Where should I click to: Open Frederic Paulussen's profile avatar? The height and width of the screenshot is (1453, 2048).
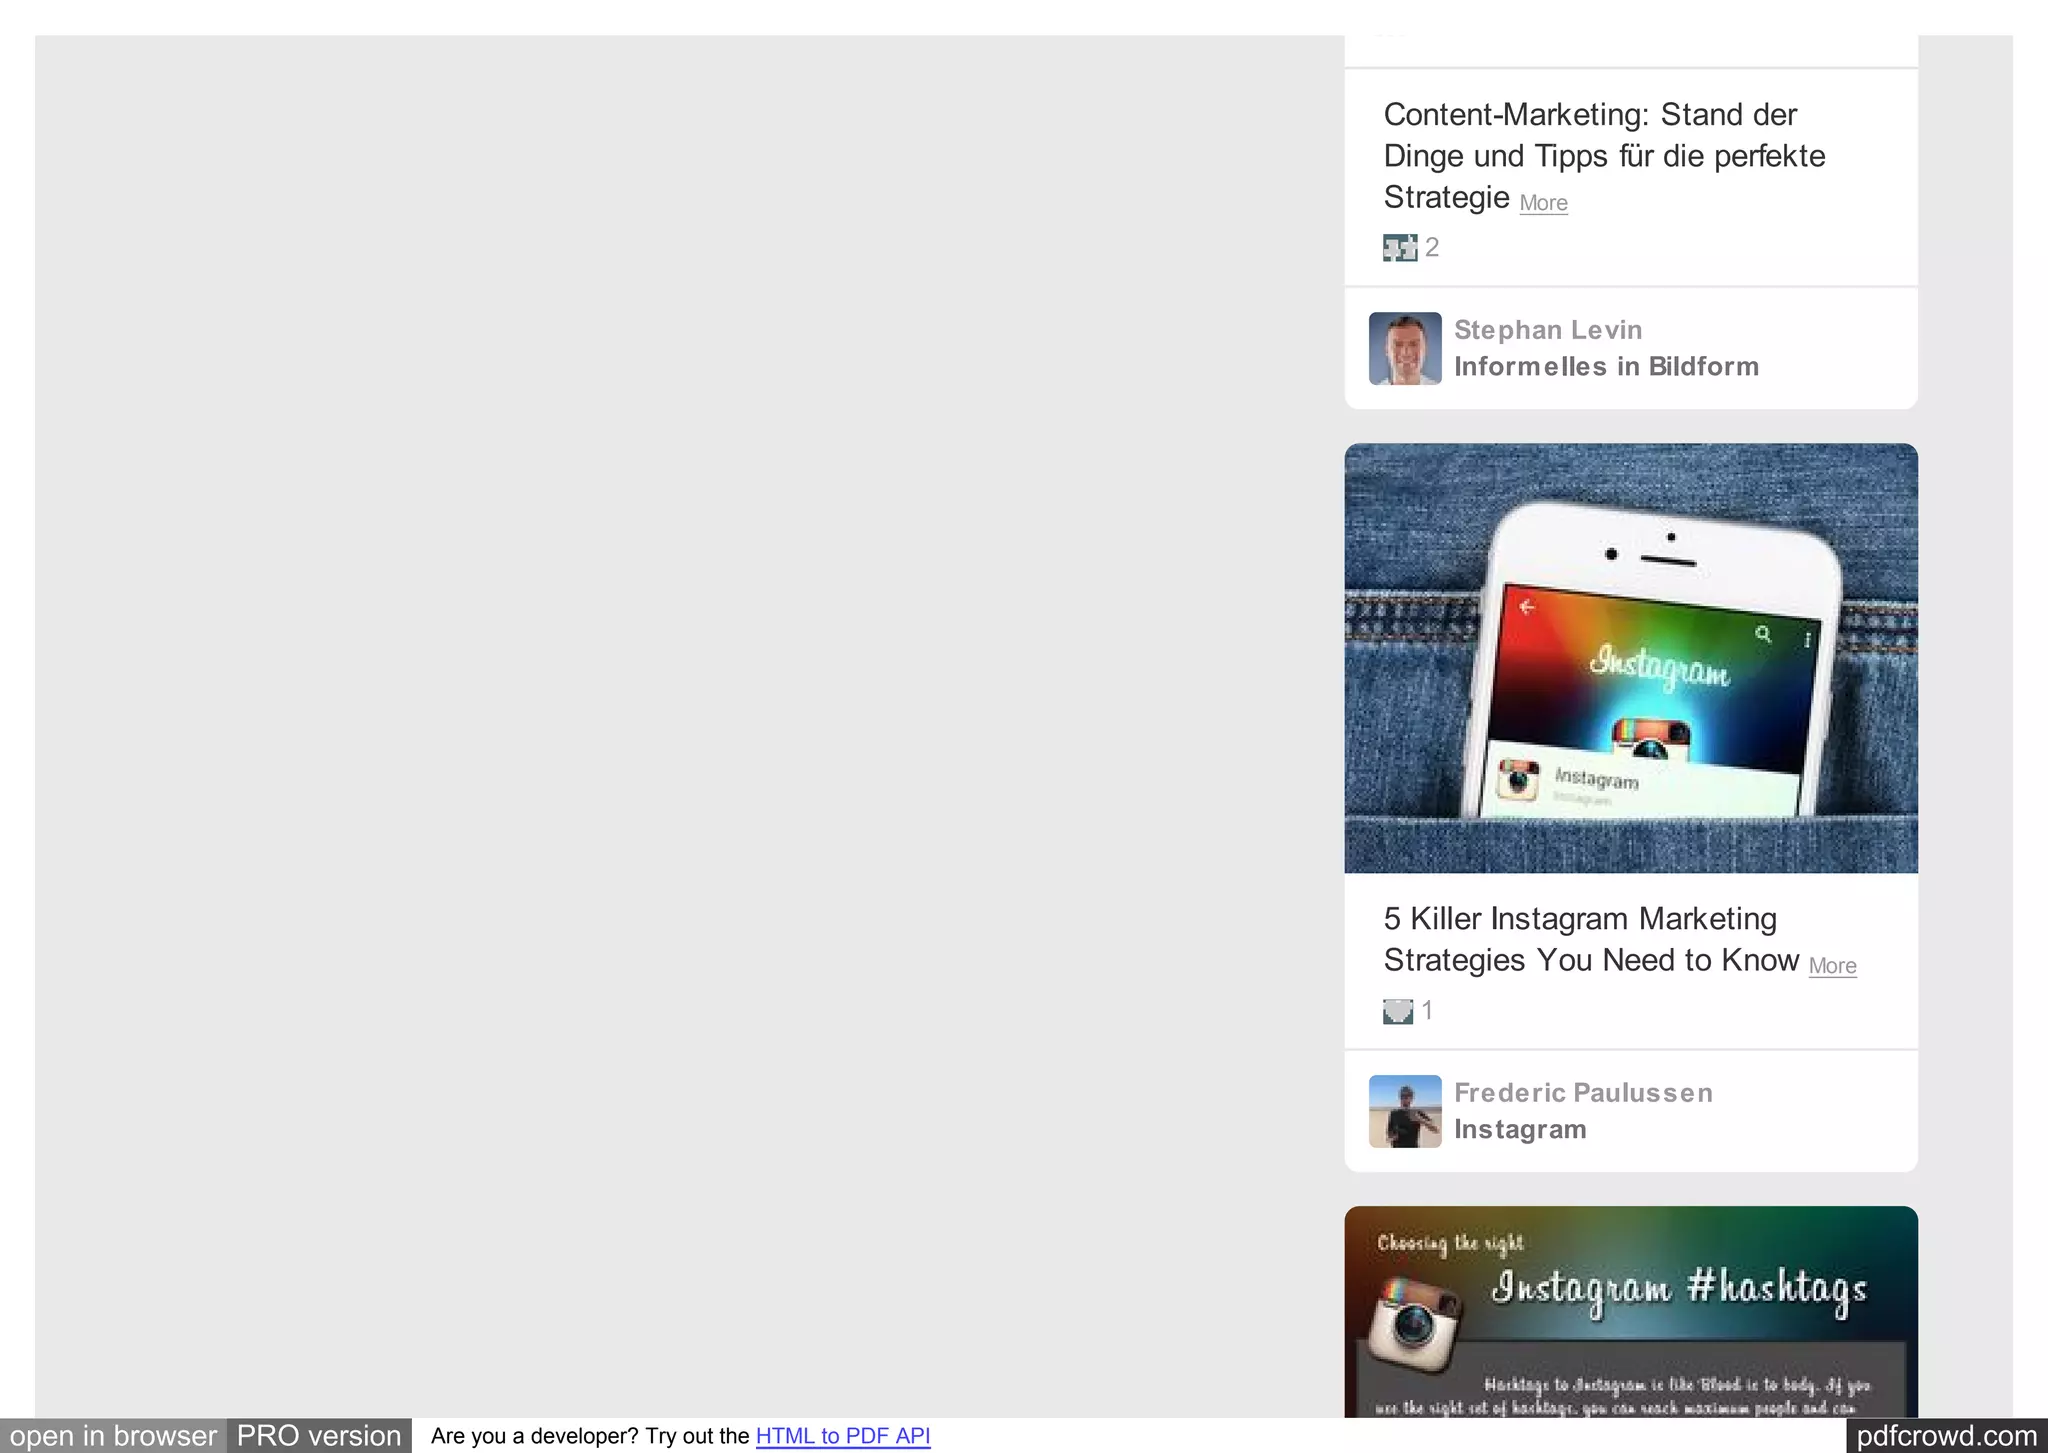pos(1404,1111)
